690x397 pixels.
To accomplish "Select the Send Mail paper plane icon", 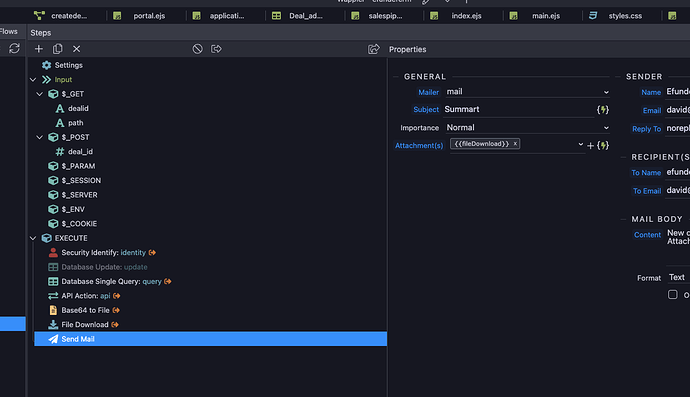I will coord(53,339).
